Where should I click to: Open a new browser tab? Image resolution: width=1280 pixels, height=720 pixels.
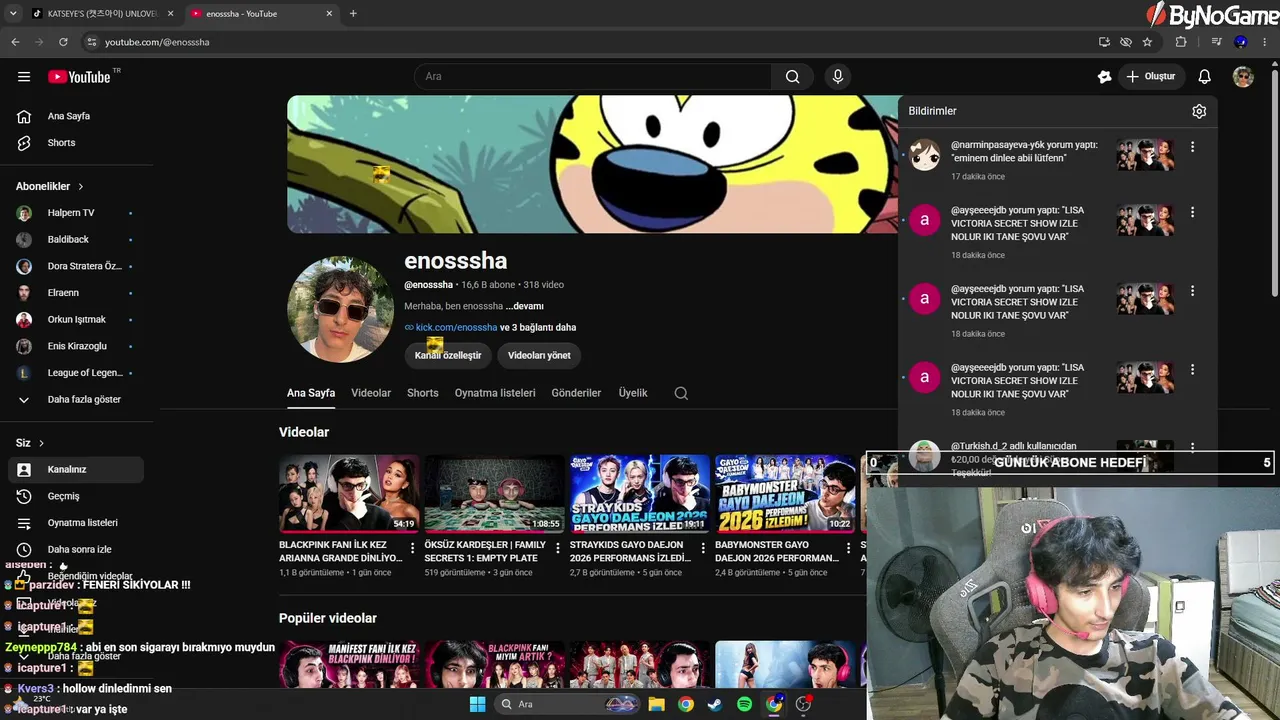pyautogui.click(x=353, y=14)
